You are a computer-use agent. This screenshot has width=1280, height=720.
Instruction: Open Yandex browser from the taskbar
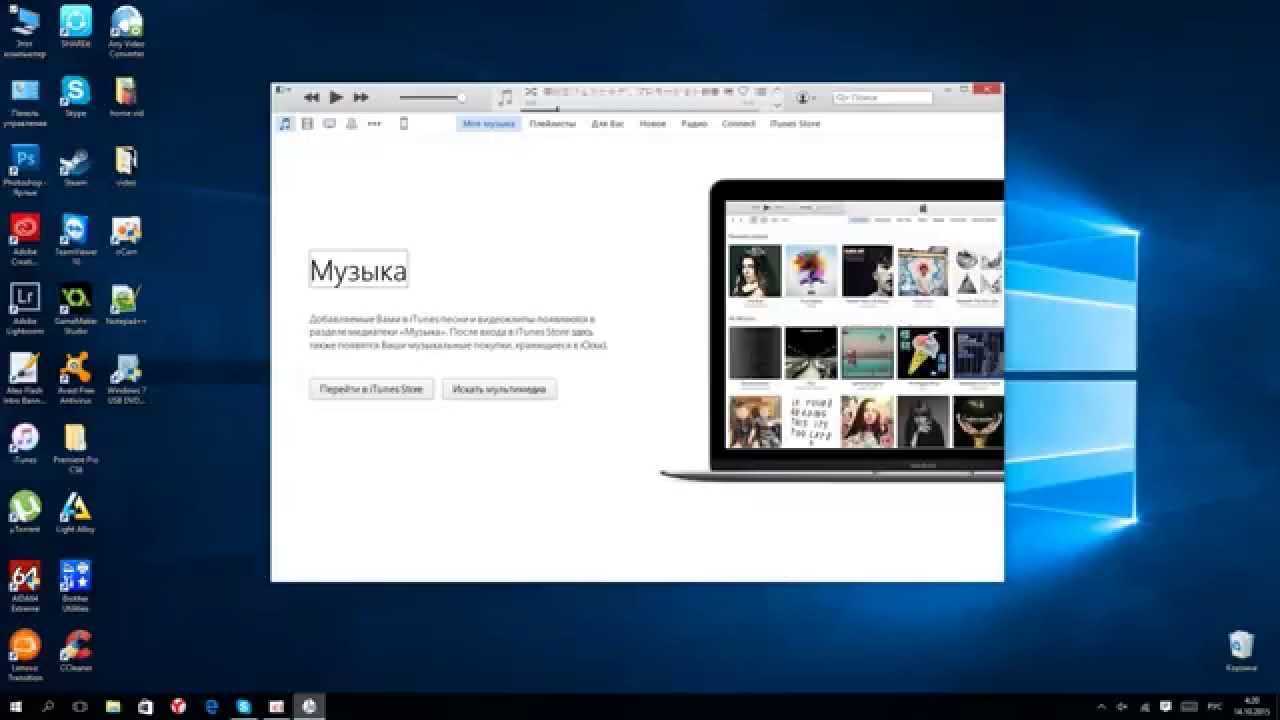point(178,706)
